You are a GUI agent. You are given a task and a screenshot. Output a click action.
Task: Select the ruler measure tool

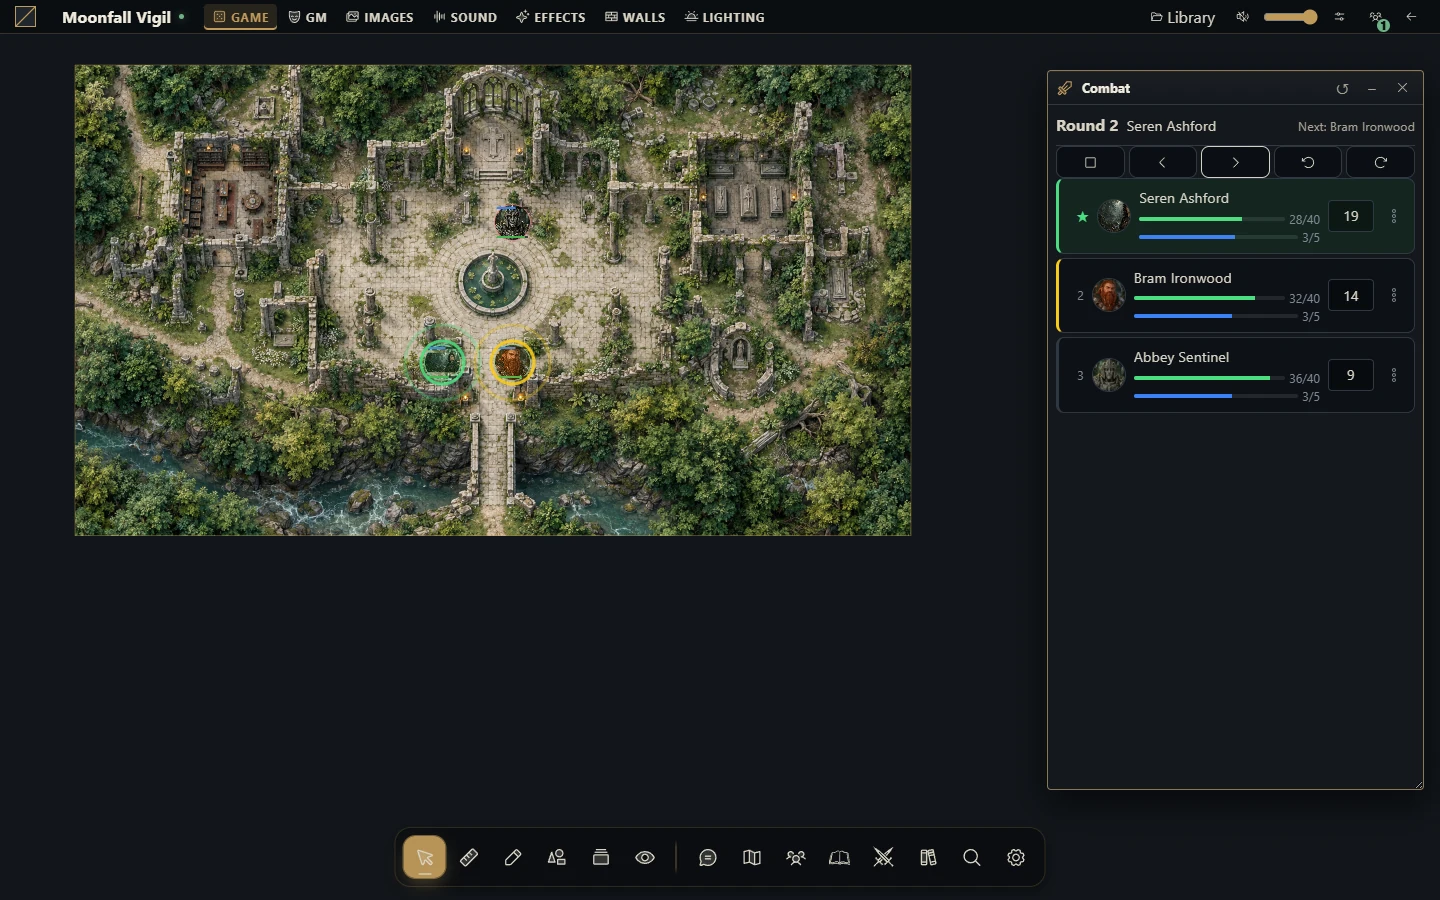469,858
